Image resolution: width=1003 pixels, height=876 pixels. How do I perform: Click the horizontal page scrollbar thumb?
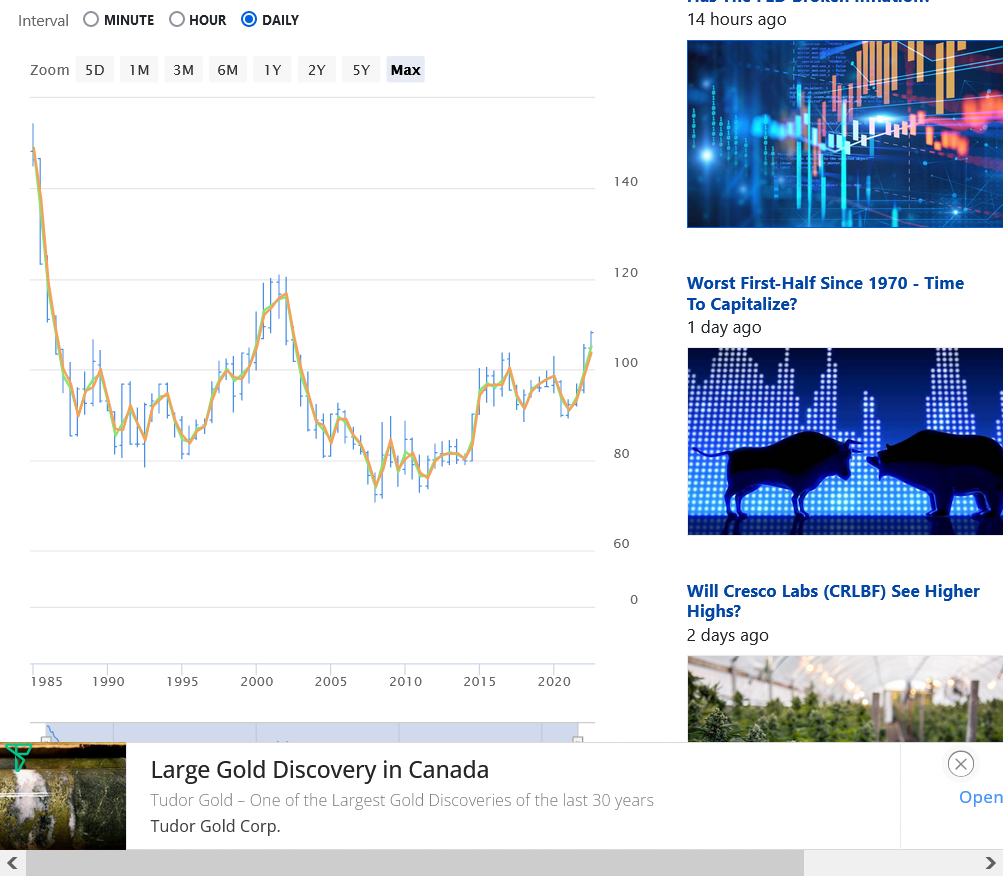click(x=415, y=863)
